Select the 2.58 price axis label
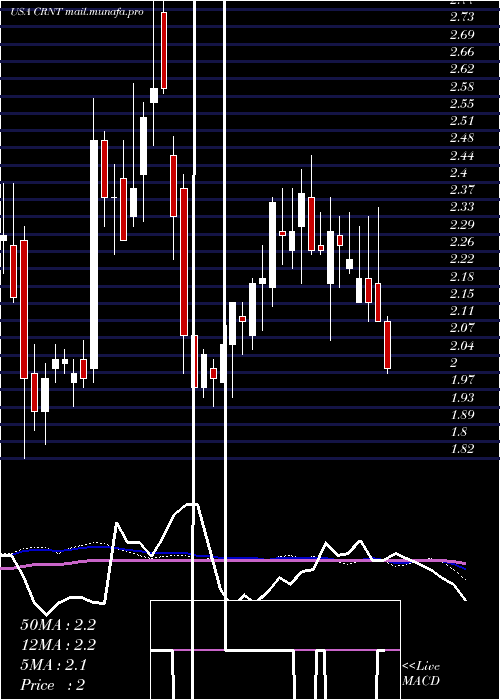 (x=462, y=86)
